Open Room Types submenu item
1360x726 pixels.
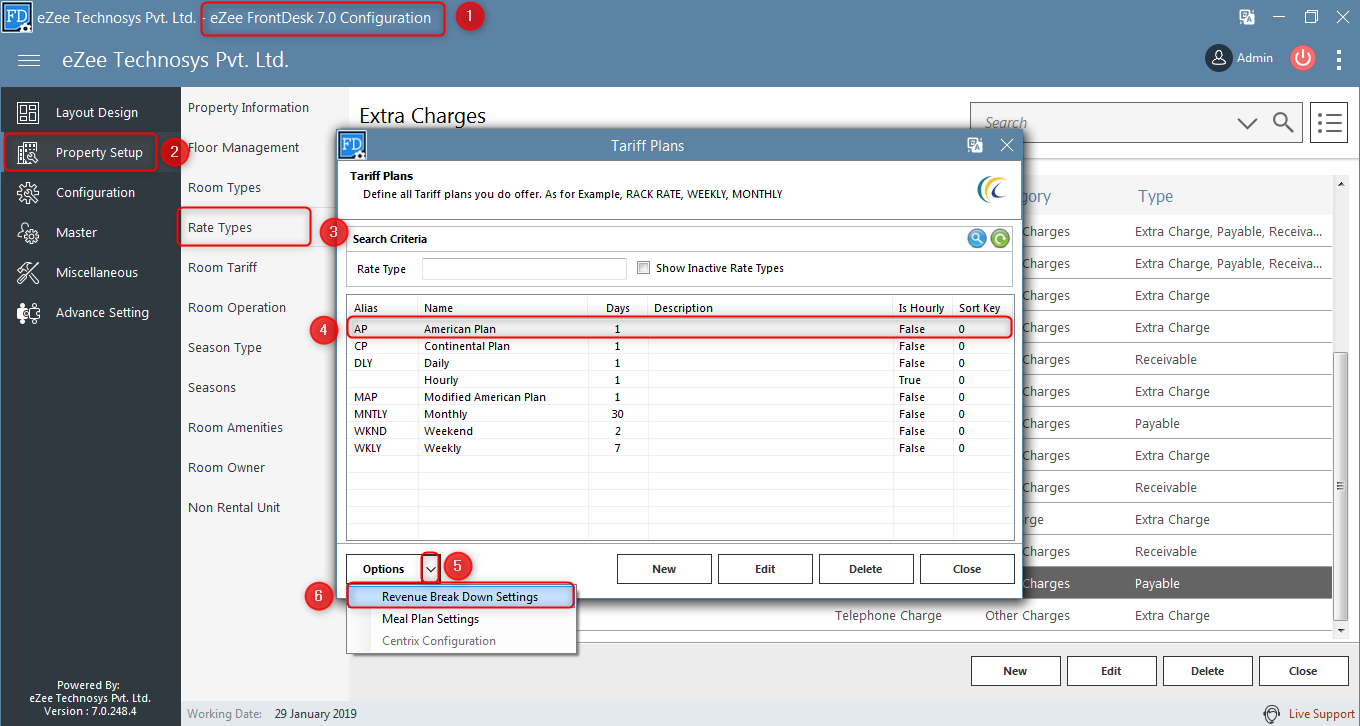pyautogui.click(x=224, y=188)
